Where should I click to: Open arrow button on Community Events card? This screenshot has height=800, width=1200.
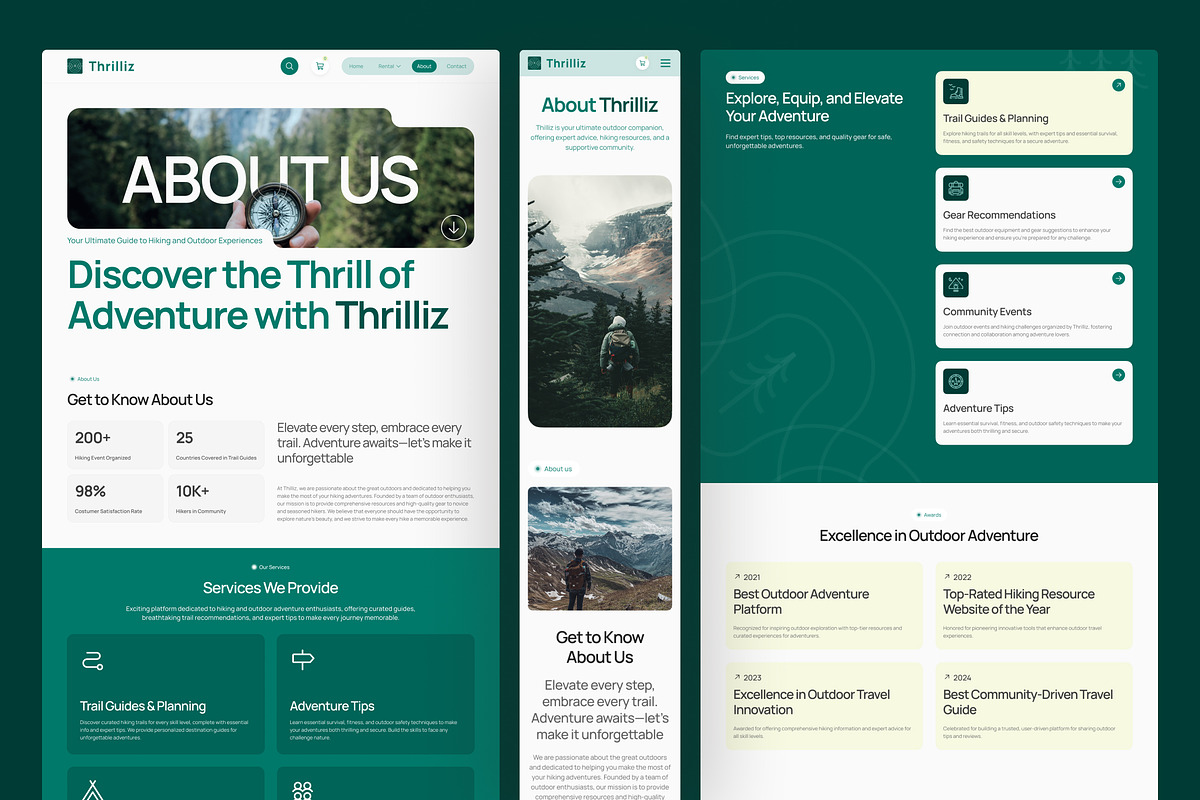point(1118,278)
